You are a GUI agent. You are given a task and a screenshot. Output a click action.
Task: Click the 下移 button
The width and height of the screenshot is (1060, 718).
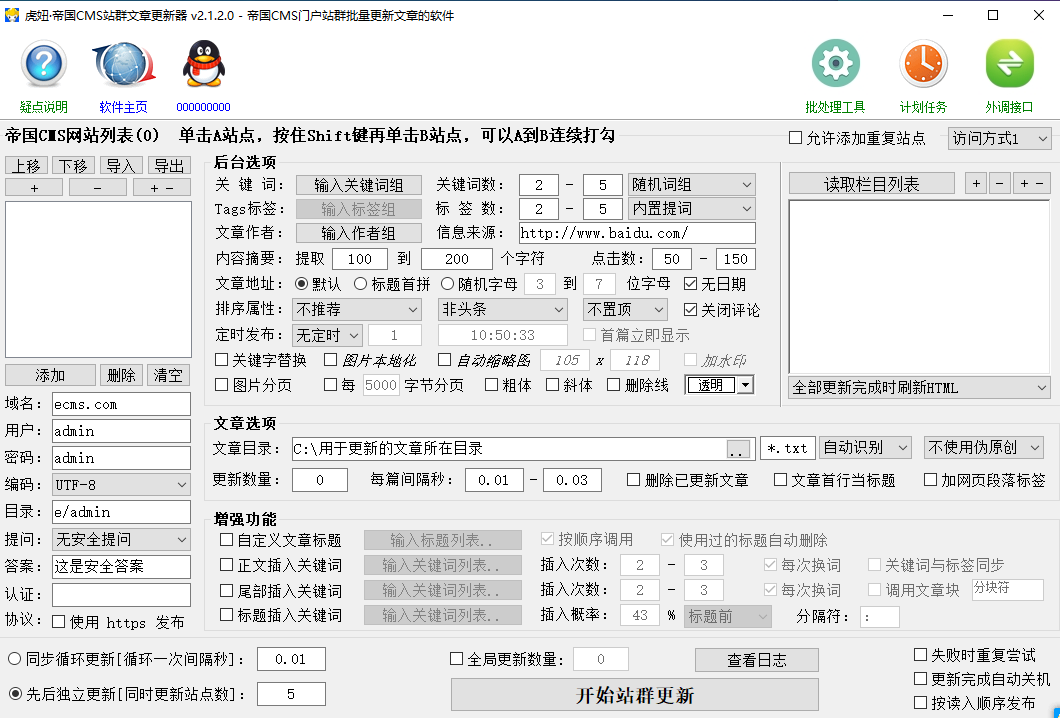[73, 166]
